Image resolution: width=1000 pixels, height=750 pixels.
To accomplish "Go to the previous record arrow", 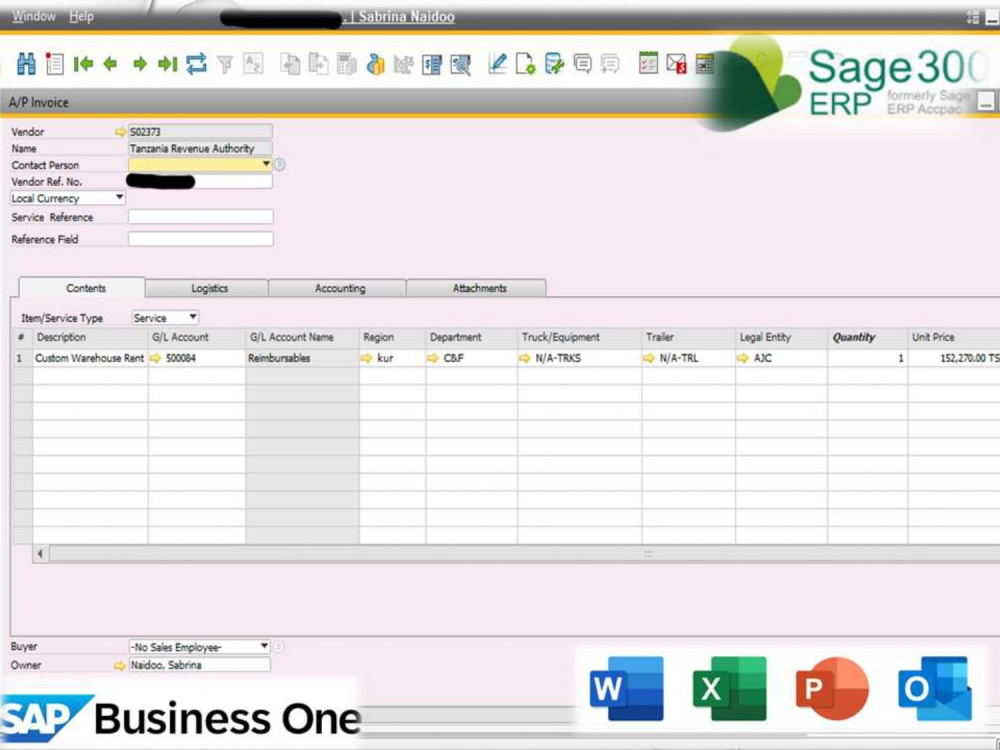I will click(110, 64).
